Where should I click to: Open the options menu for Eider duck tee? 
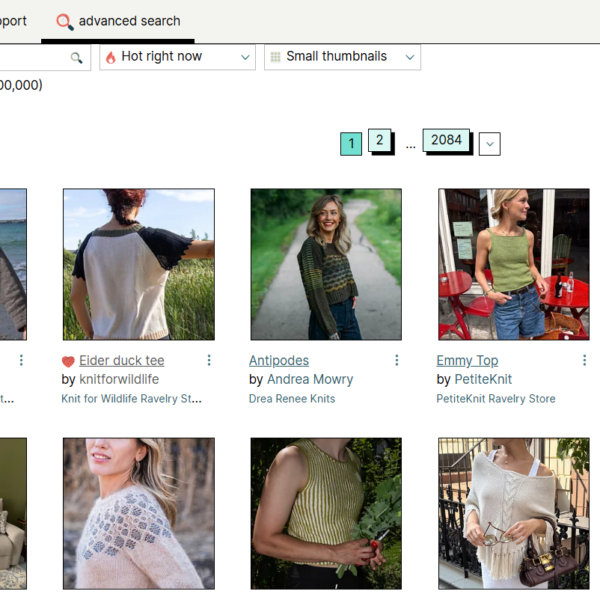(x=209, y=360)
